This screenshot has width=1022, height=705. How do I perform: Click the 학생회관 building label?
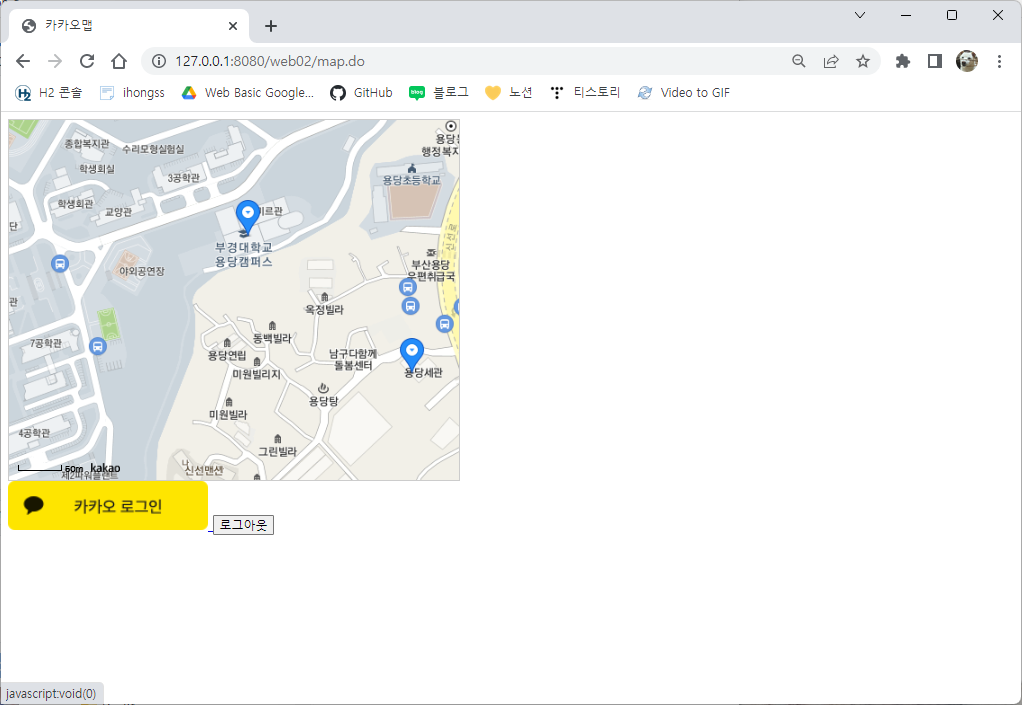coord(75,204)
